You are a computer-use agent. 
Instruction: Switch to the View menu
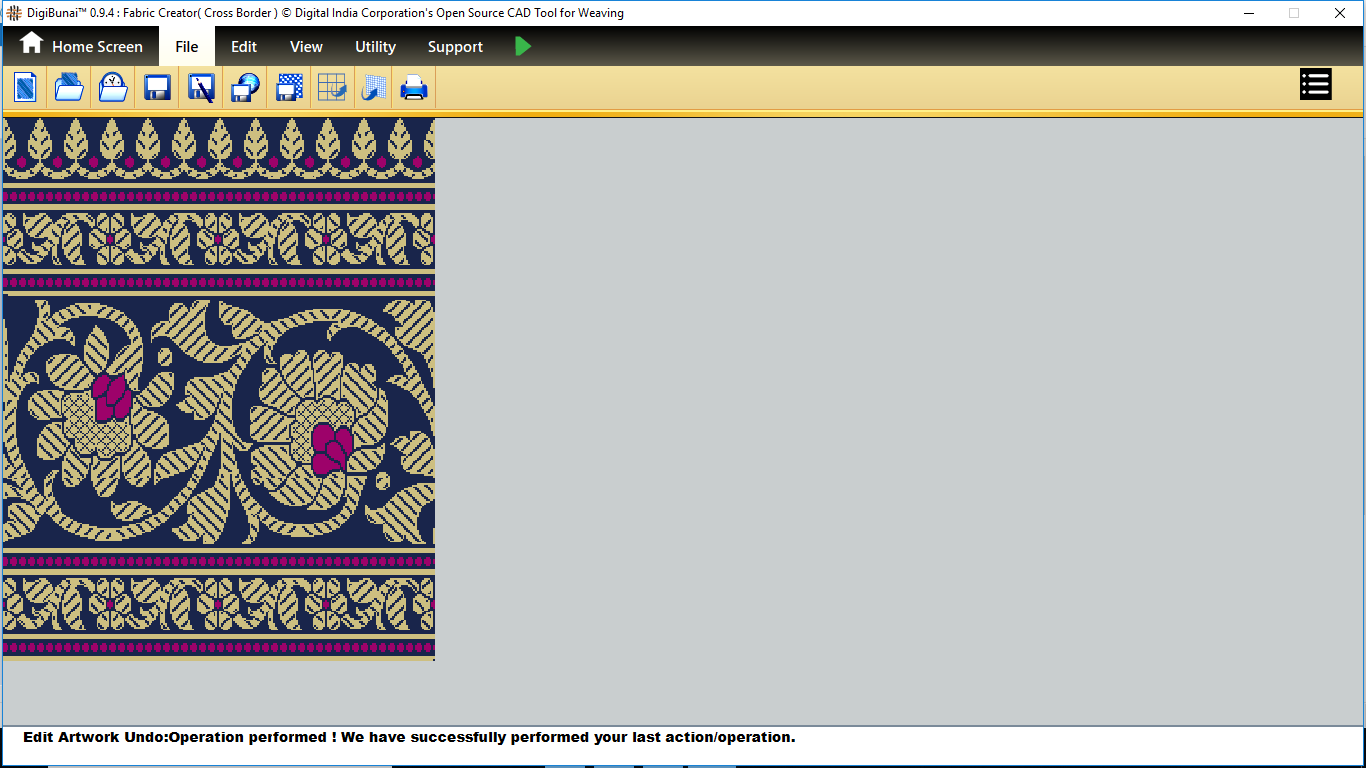click(x=306, y=47)
